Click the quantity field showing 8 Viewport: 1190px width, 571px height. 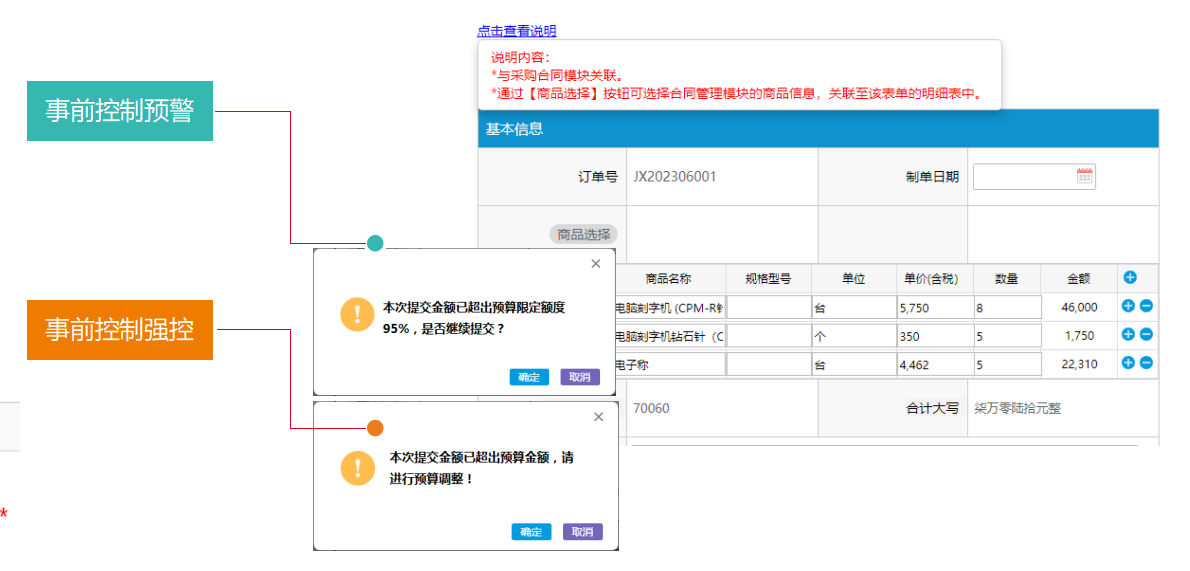(x=1005, y=308)
